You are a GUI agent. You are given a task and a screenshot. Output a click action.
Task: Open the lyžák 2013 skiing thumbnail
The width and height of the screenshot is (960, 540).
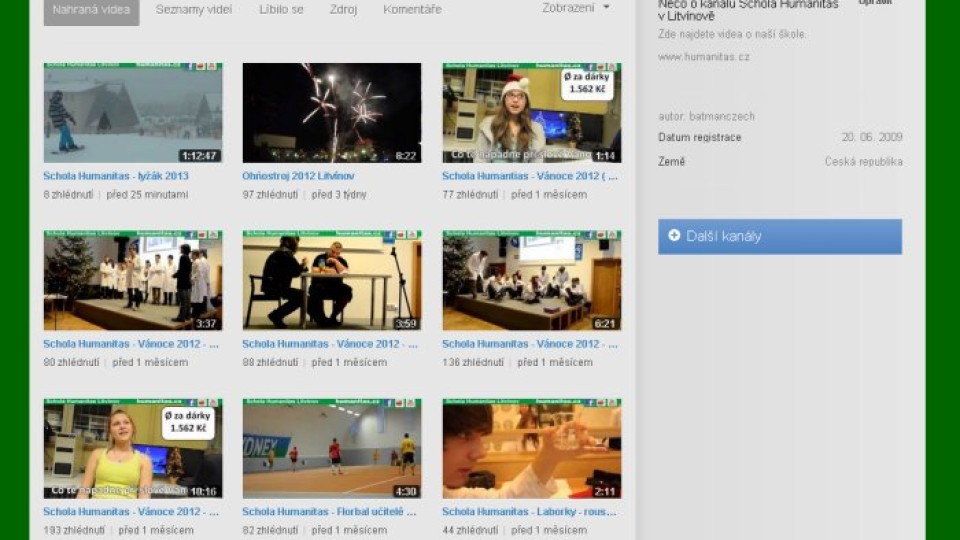(x=132, y=113)
